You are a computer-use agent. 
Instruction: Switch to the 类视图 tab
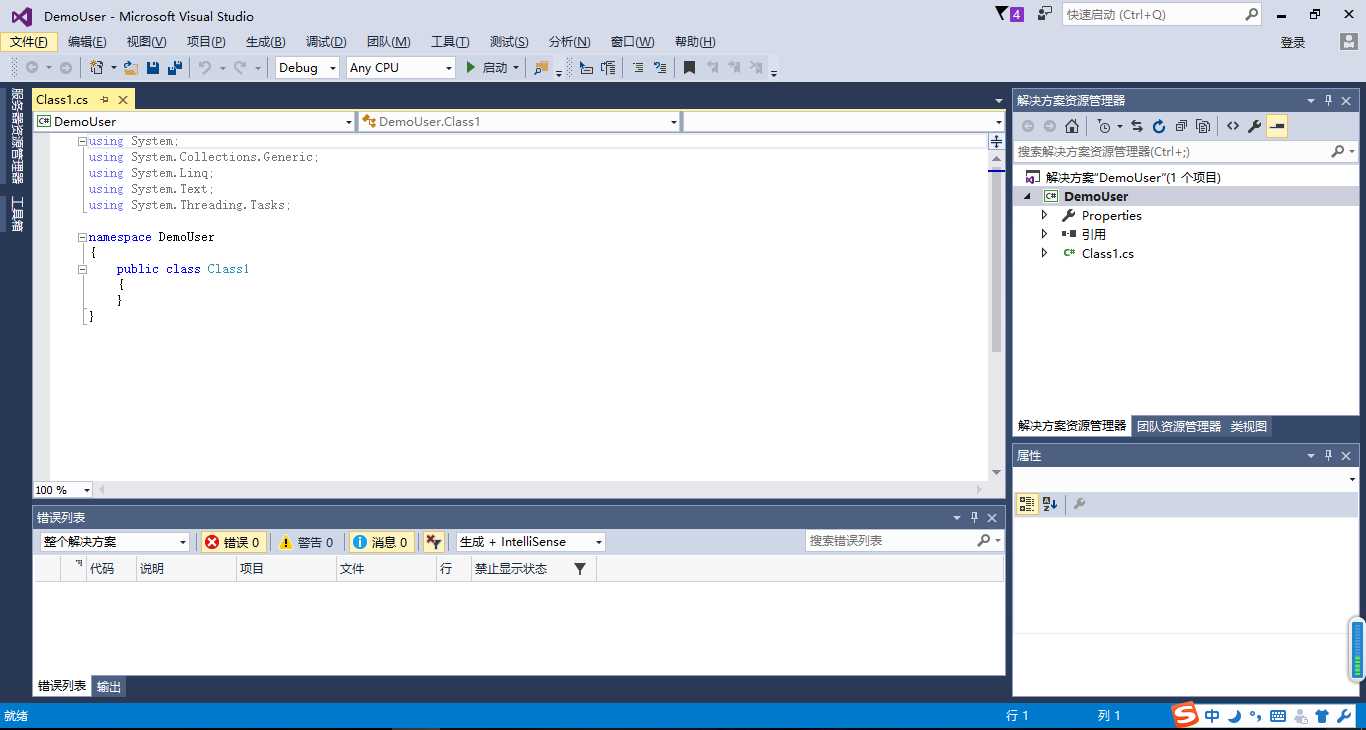click(x=1249, y=426)
